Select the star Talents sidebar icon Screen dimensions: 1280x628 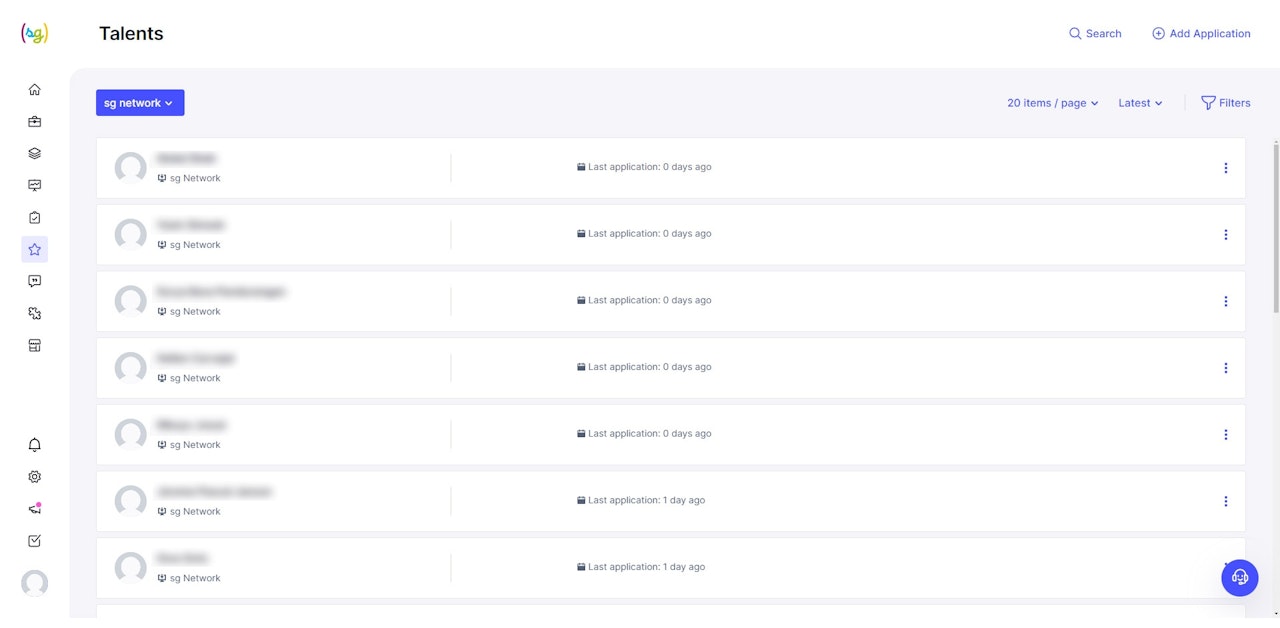(34, 250)
